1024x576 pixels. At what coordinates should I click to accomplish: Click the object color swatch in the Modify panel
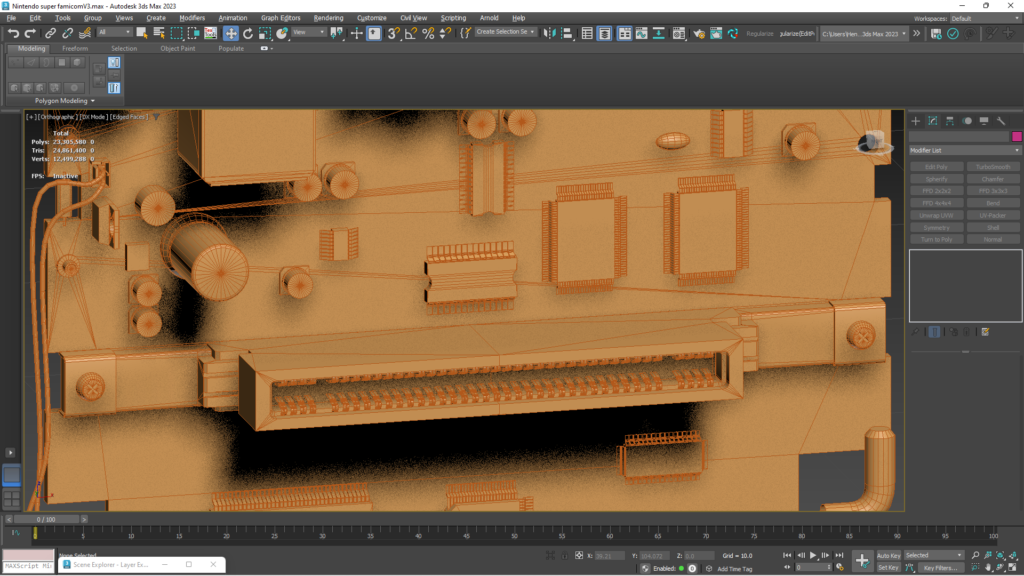(1017, 138)
